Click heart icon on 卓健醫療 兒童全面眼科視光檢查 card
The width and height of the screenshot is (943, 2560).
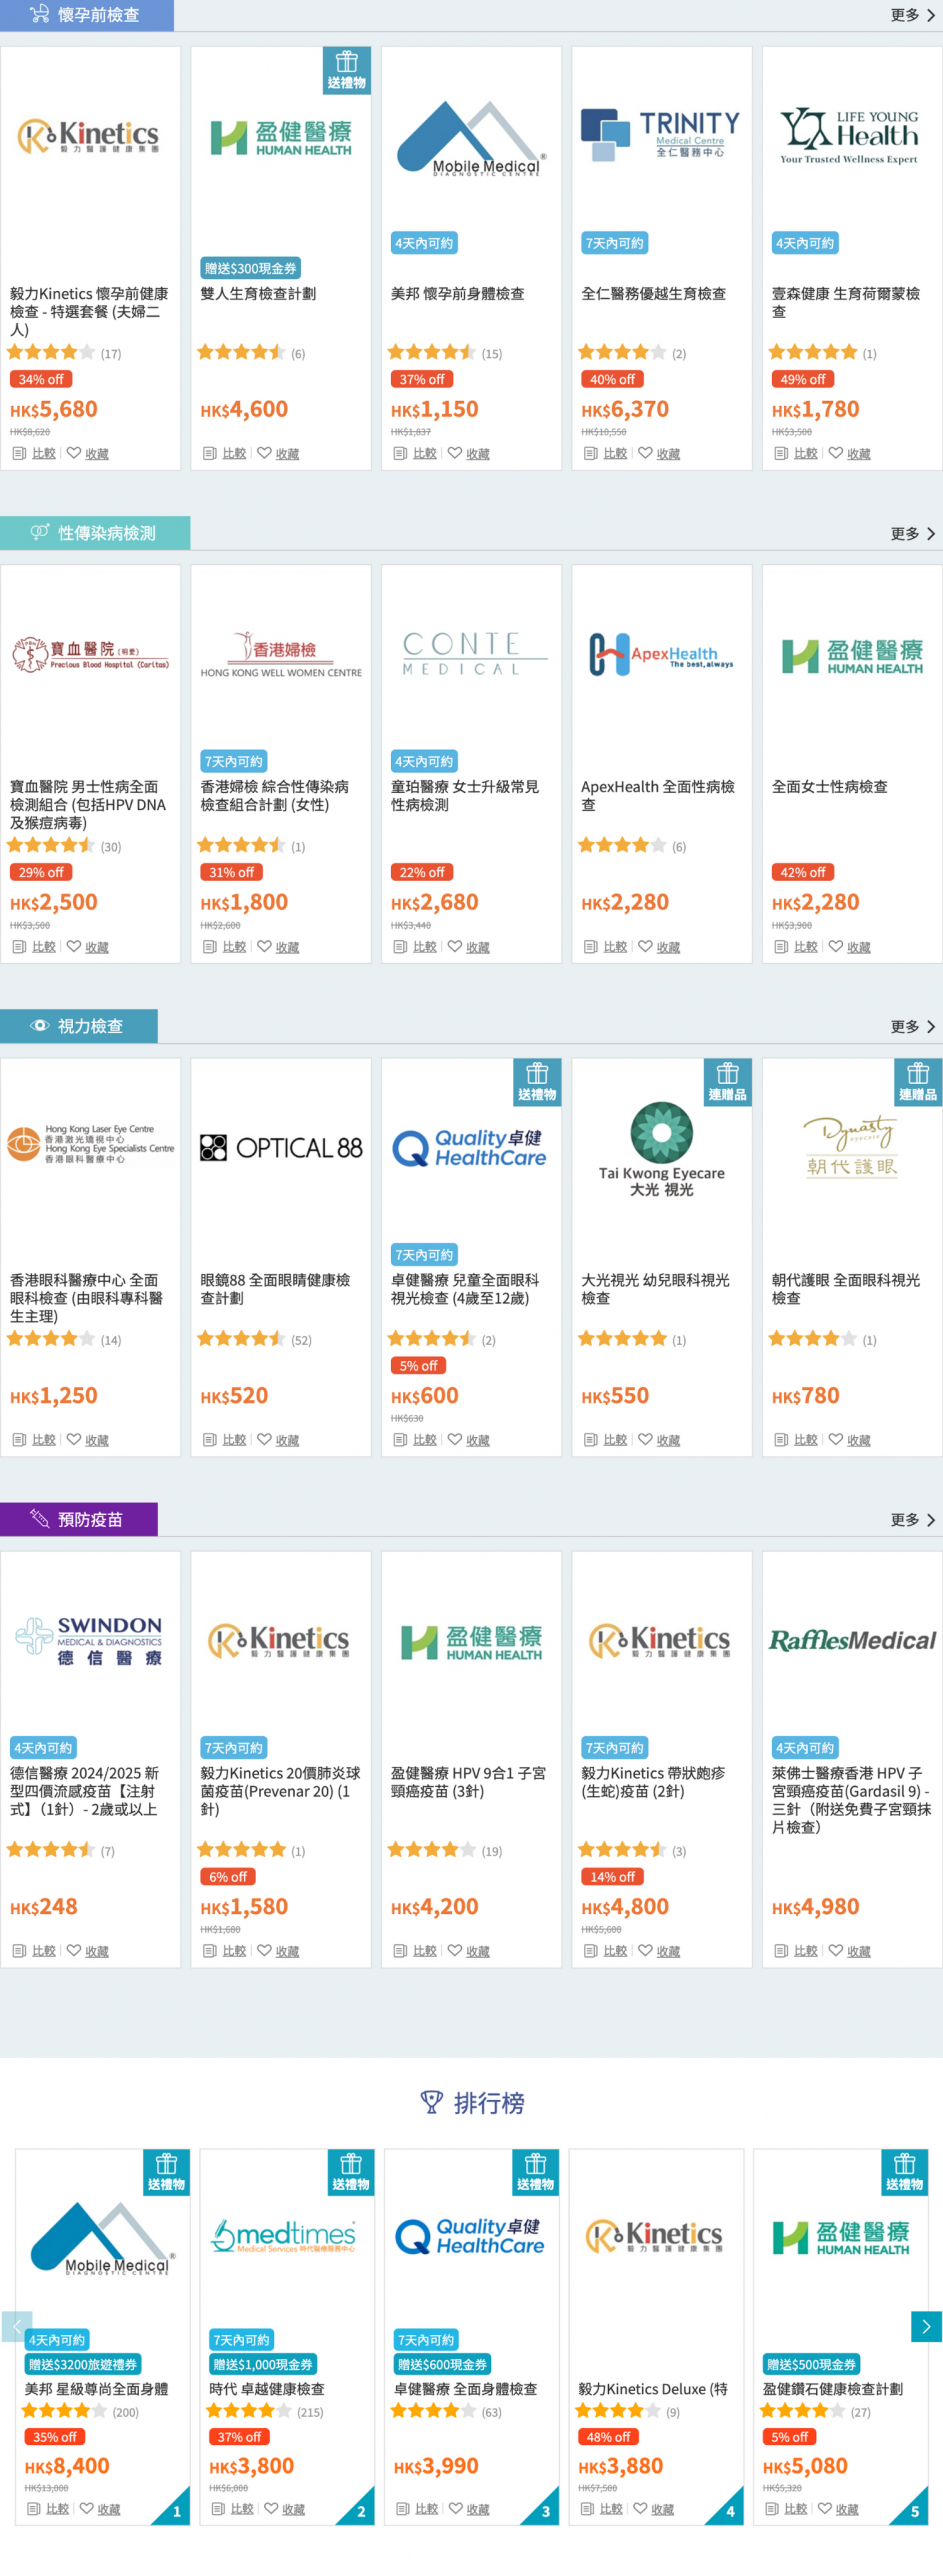click(455, 1438)
